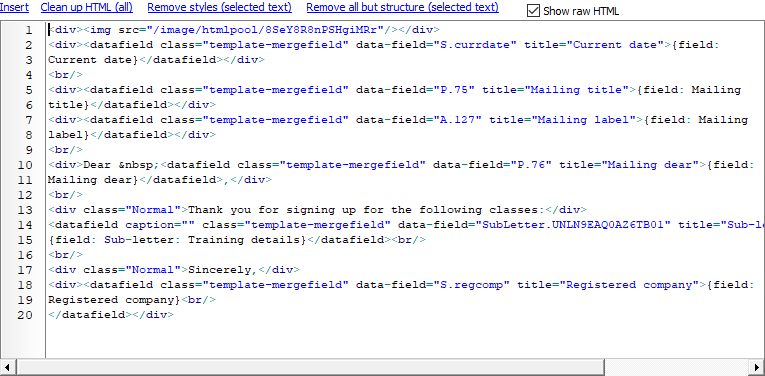Click line number 14 in gutter
The width and height of the screenshot is (765, 376).
24,225
